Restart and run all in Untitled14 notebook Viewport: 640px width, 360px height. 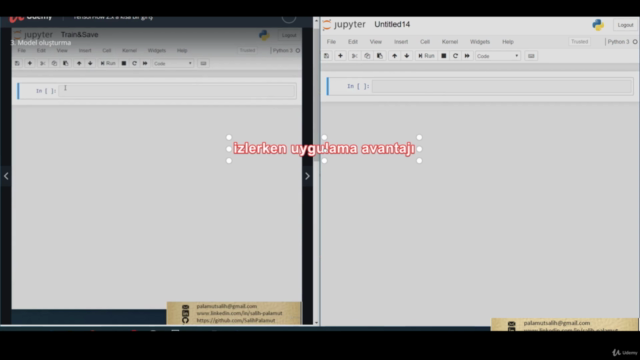pyautogui.click(x=467, y=56)
